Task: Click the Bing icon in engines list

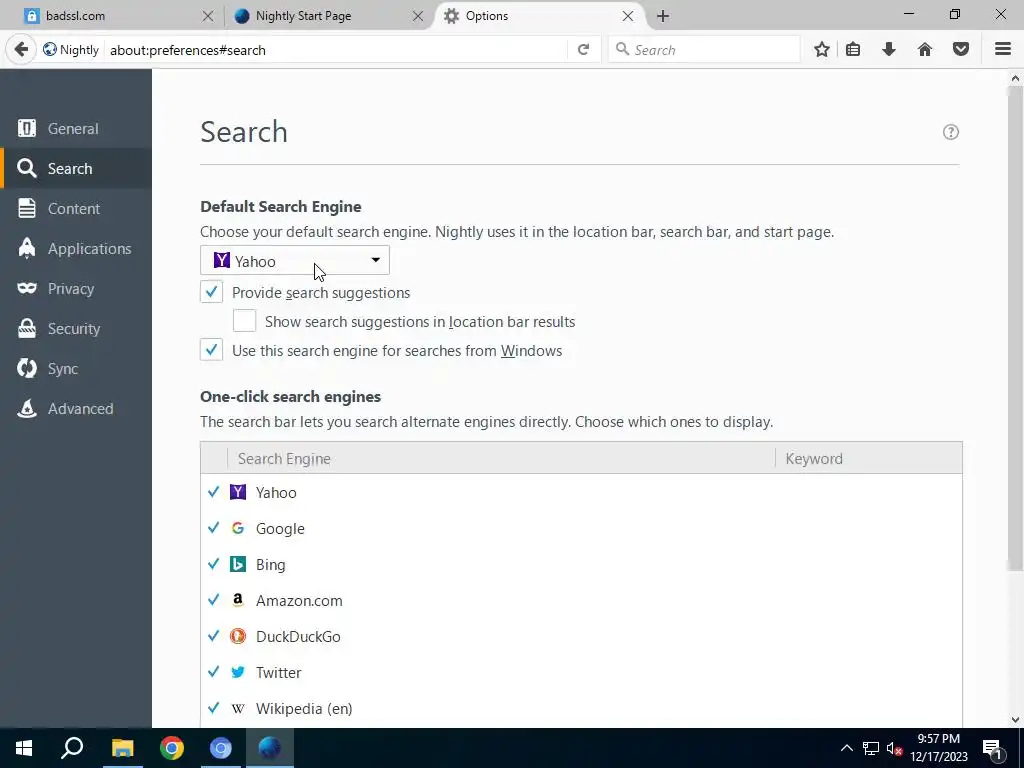Action: pos(238,564)
